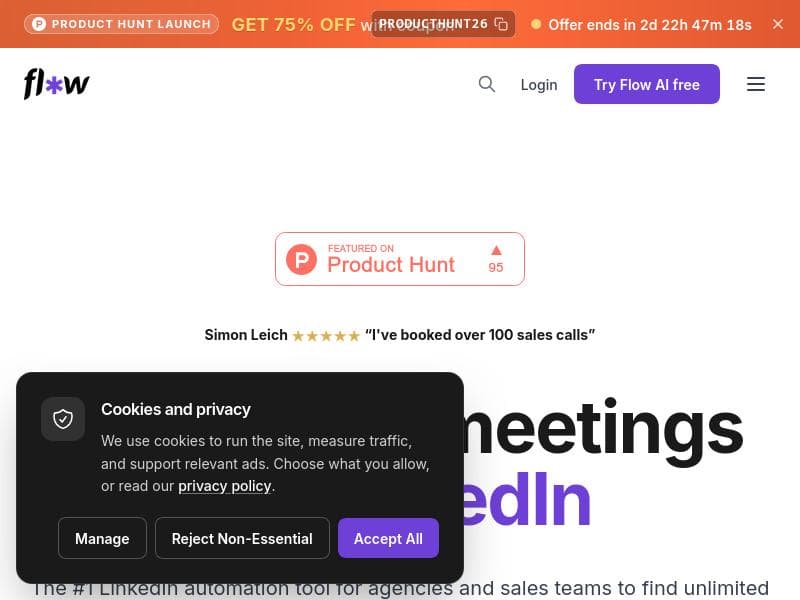The width and height of the screenshot is (800, 600).
Task: Click the Flow logo in header
Action: click(57, 84)
